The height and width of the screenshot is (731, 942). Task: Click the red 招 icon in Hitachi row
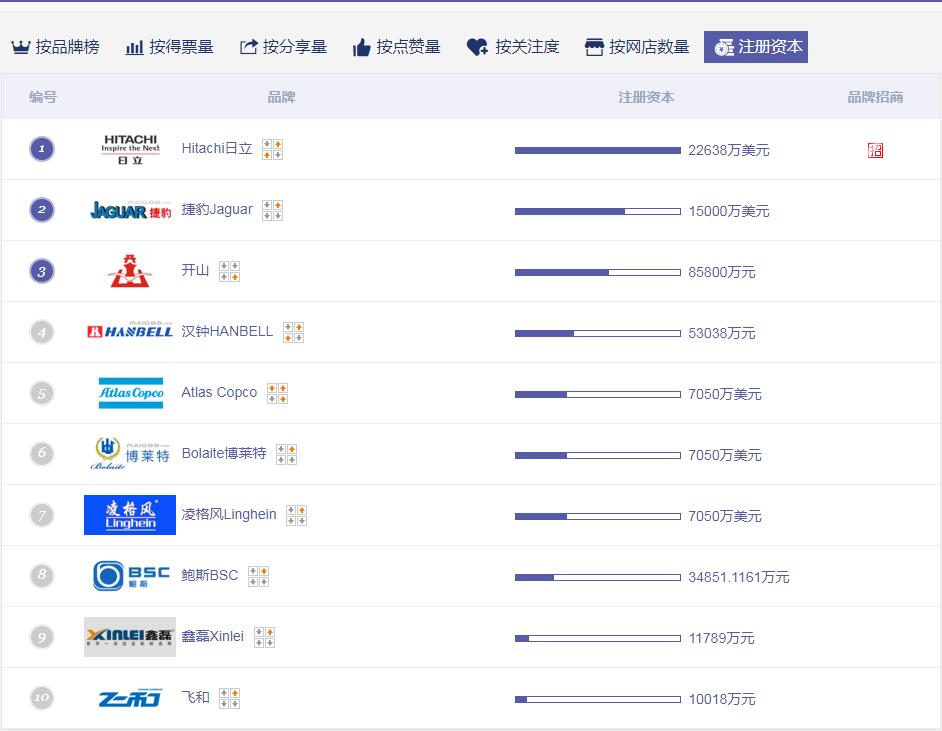point(875,150)
